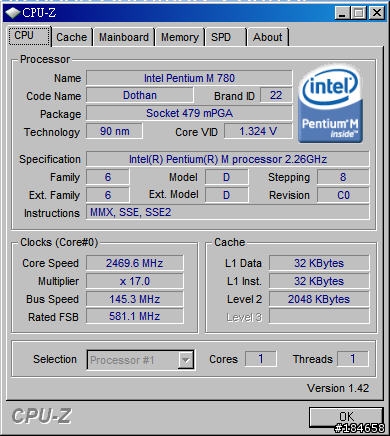Click the Ext. Family value field
Screen dimensions: 390x436
tap(108, 195)
